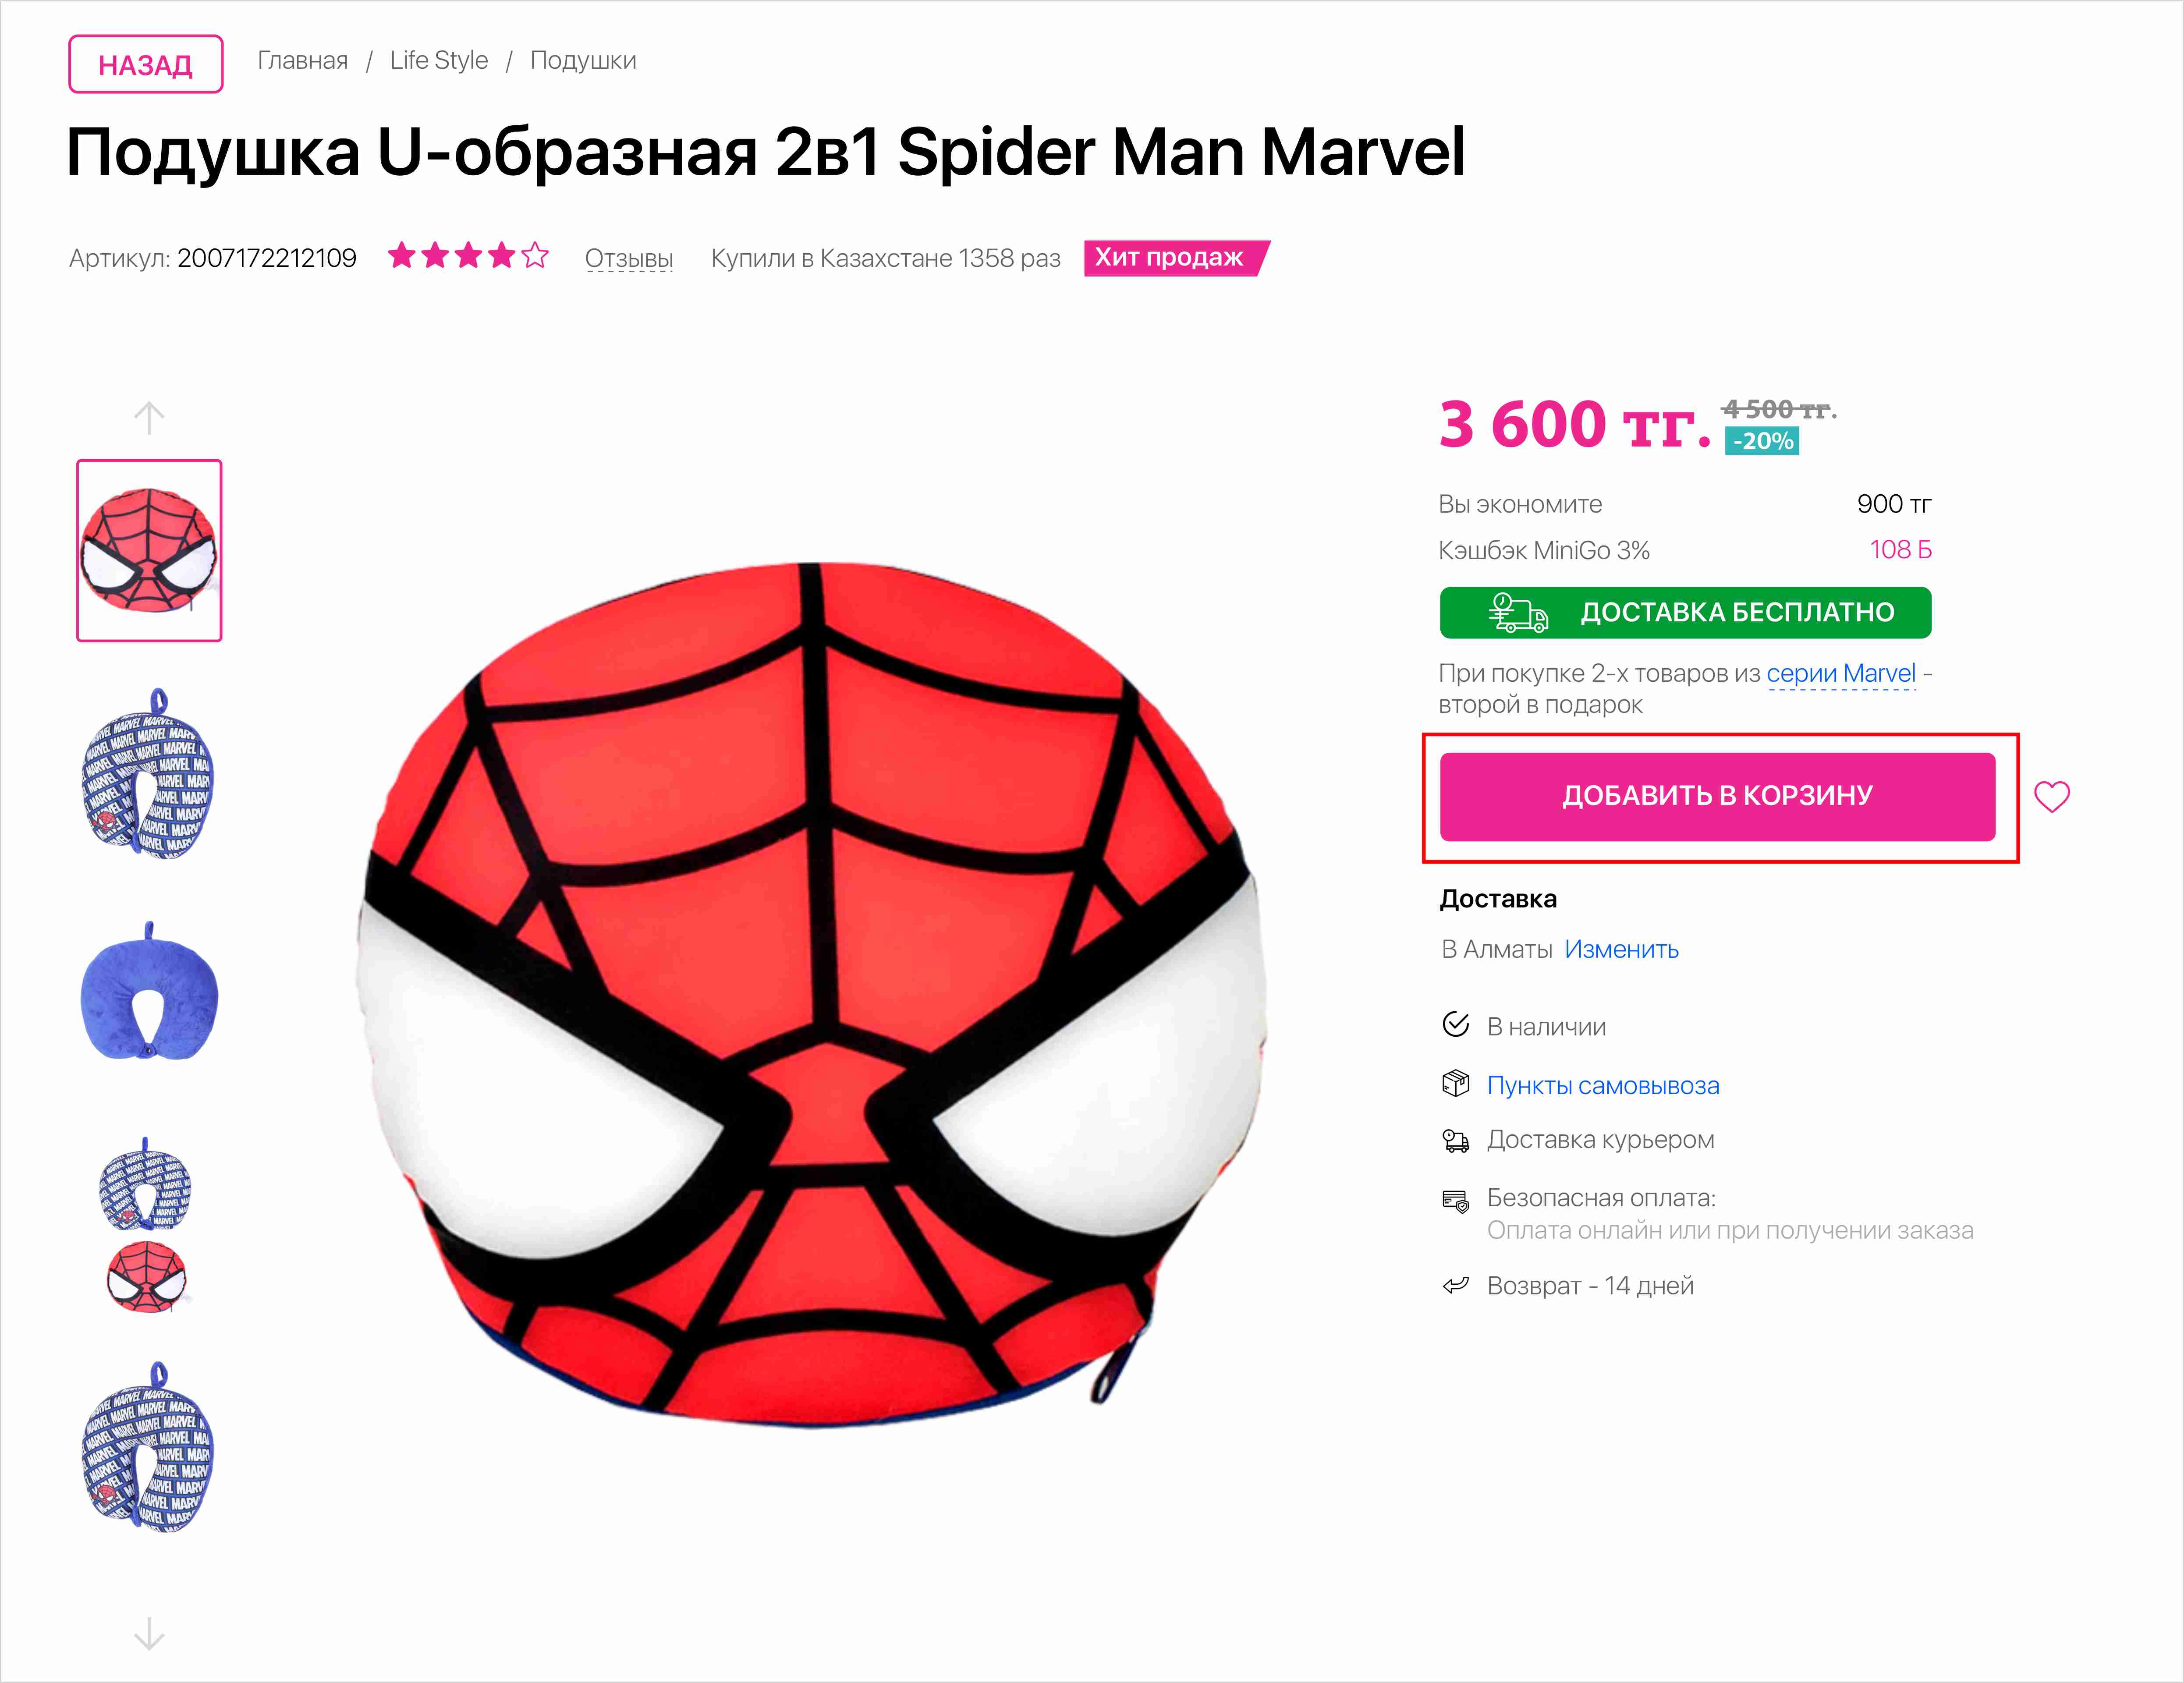This screenshot has height=1683, width=2184.
Task: Click the courier delivery icon
Action: click(1455, 1140)
